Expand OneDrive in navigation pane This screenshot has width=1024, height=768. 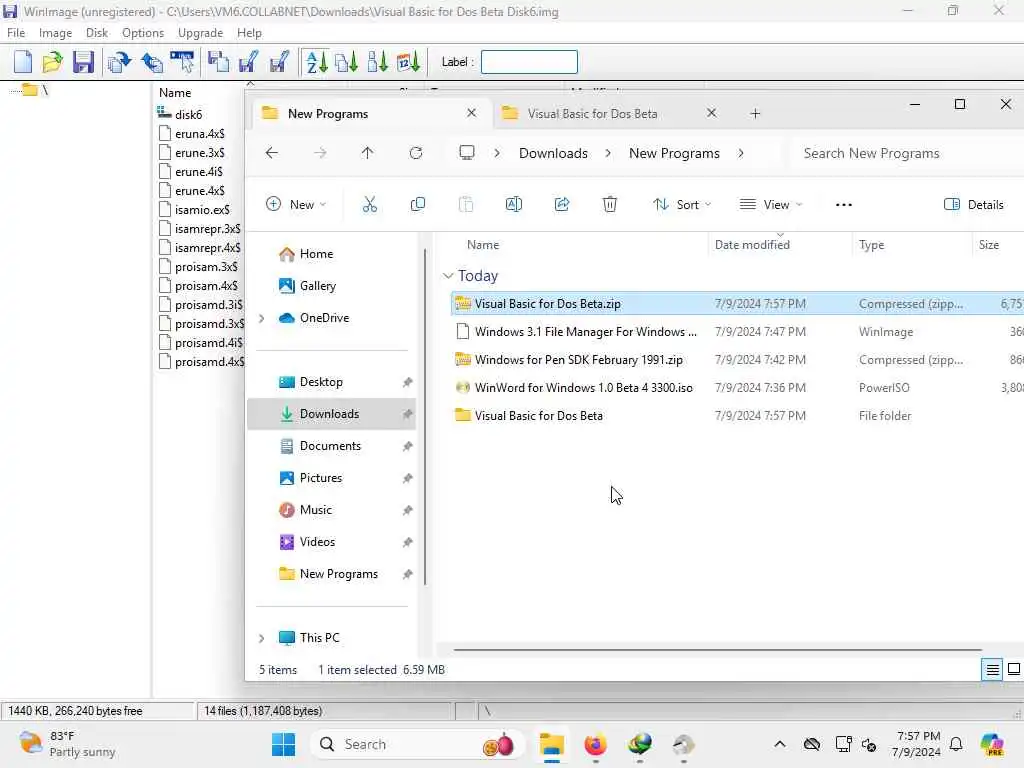pos(261,318)
